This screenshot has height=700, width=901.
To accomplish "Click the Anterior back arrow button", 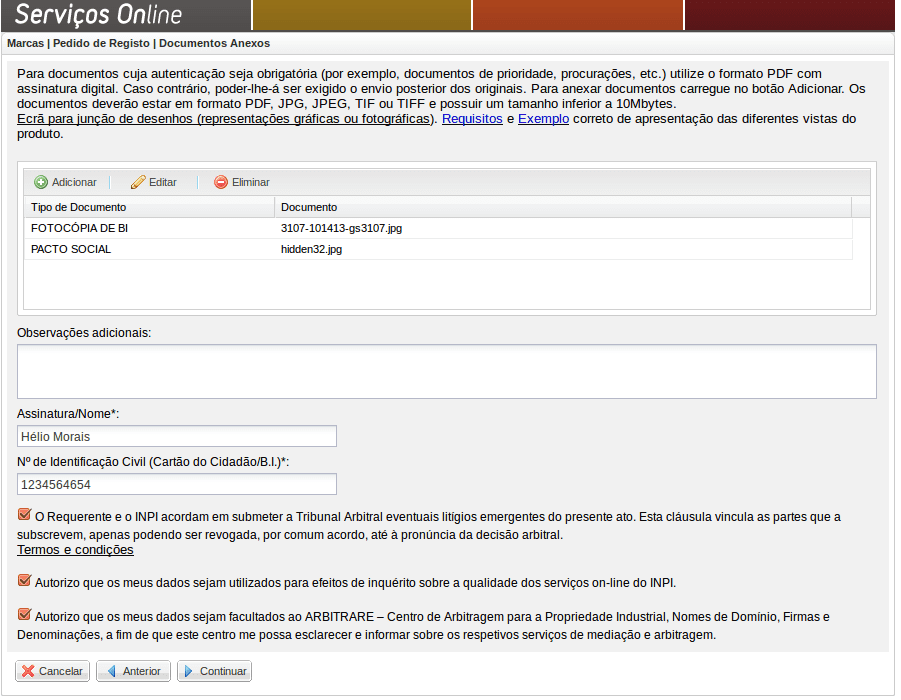I will [x=133, y=671].
